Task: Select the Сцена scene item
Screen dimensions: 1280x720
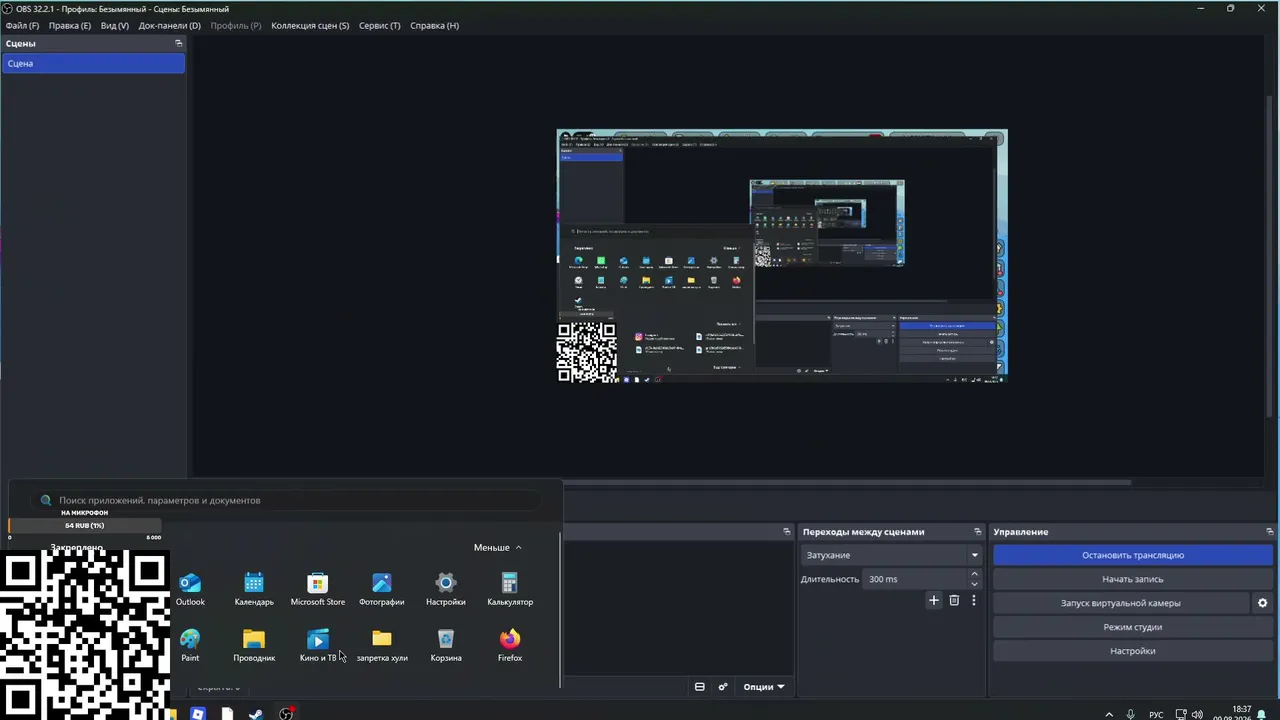Action: (x=93, y=63)
